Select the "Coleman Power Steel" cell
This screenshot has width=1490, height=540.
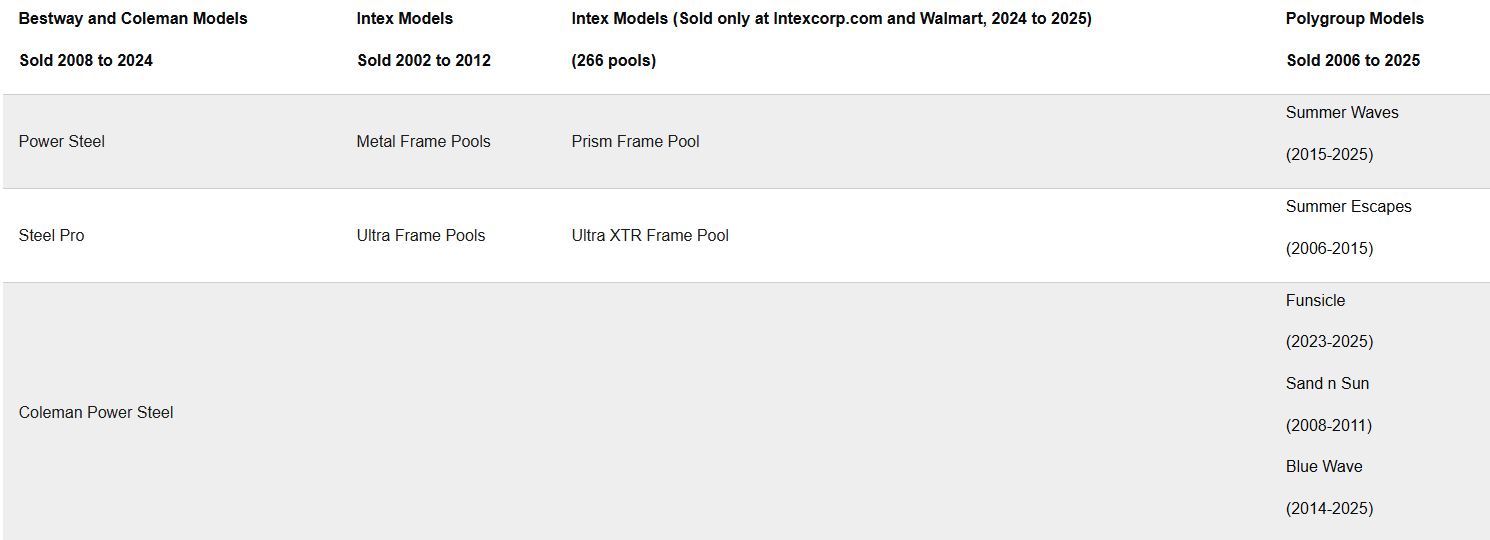point(96,412)
